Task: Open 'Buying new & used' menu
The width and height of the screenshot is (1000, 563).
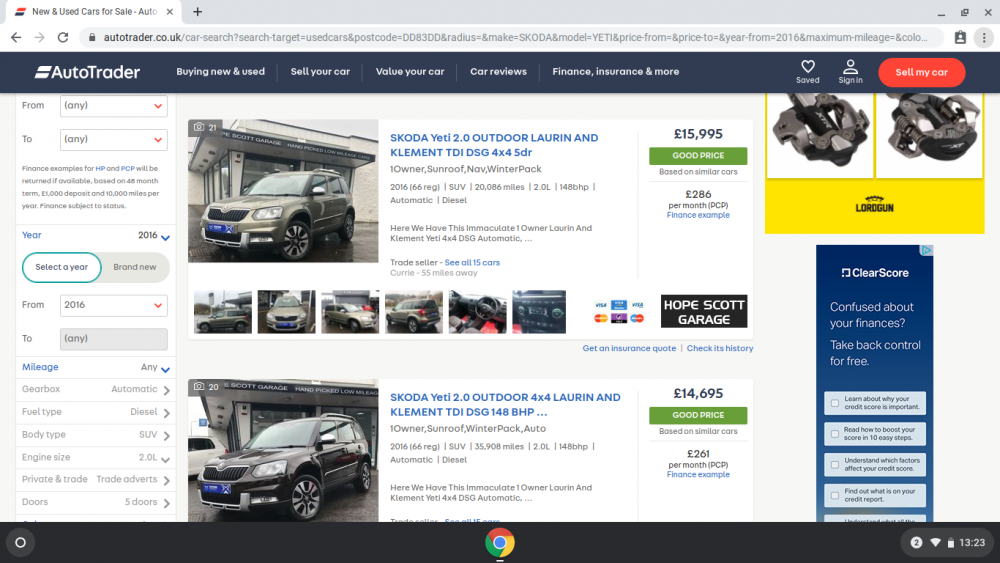Action: coord(221,71)
